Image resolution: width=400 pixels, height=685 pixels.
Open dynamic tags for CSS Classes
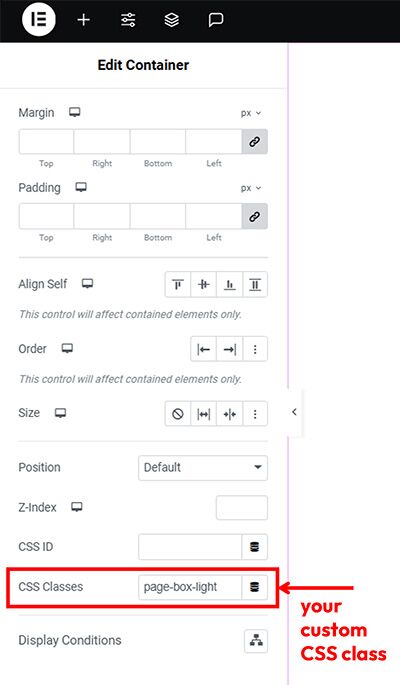[x=255, y=587]
